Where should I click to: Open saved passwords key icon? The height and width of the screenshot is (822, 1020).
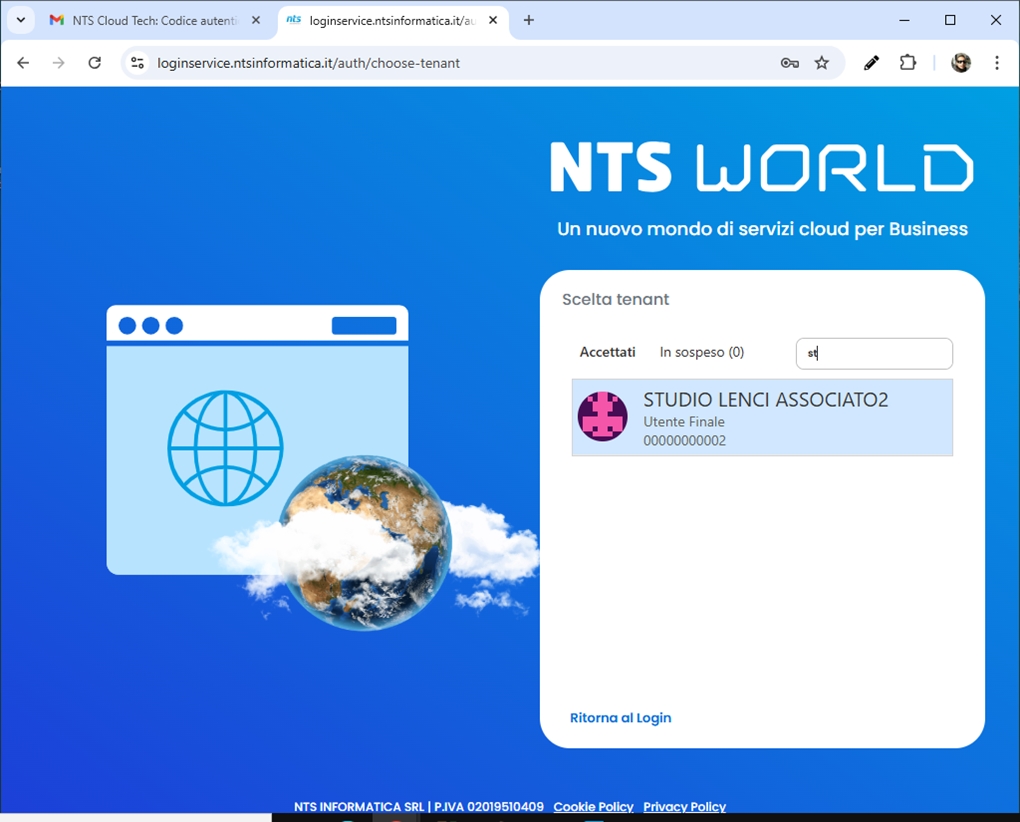click(789, 63)
